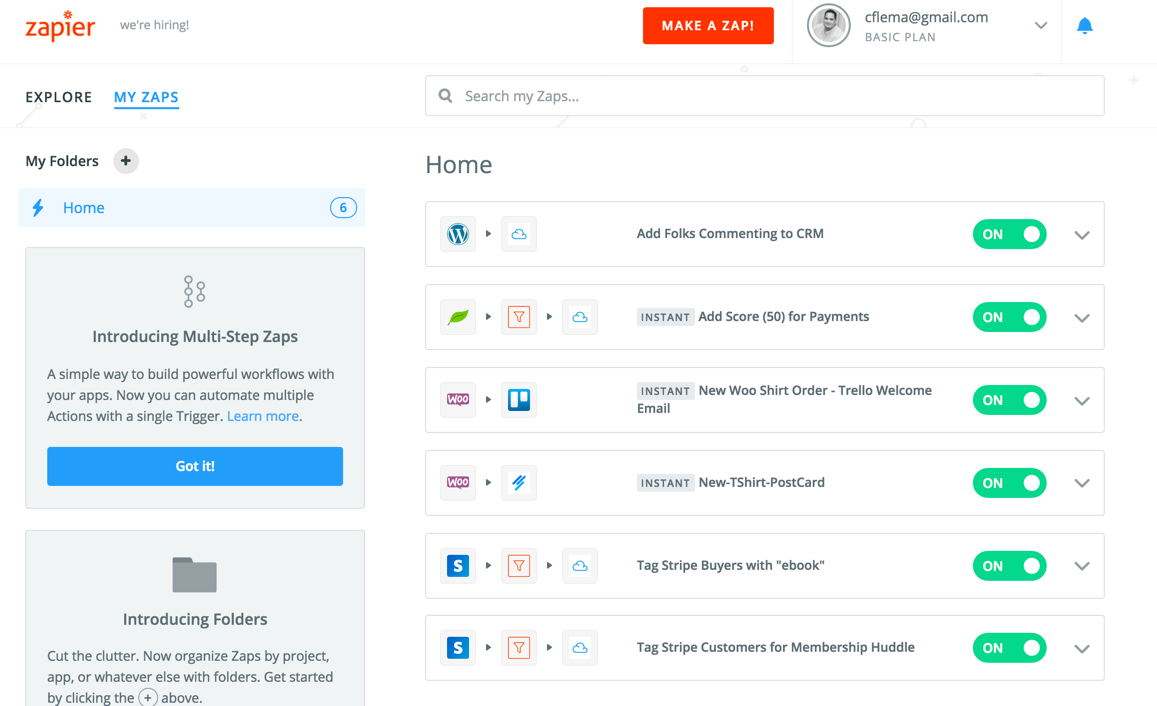Toggle off Tag Stripe Customers for Membership Huddle
This screenshot has width=1157, height=706.
1009,648
